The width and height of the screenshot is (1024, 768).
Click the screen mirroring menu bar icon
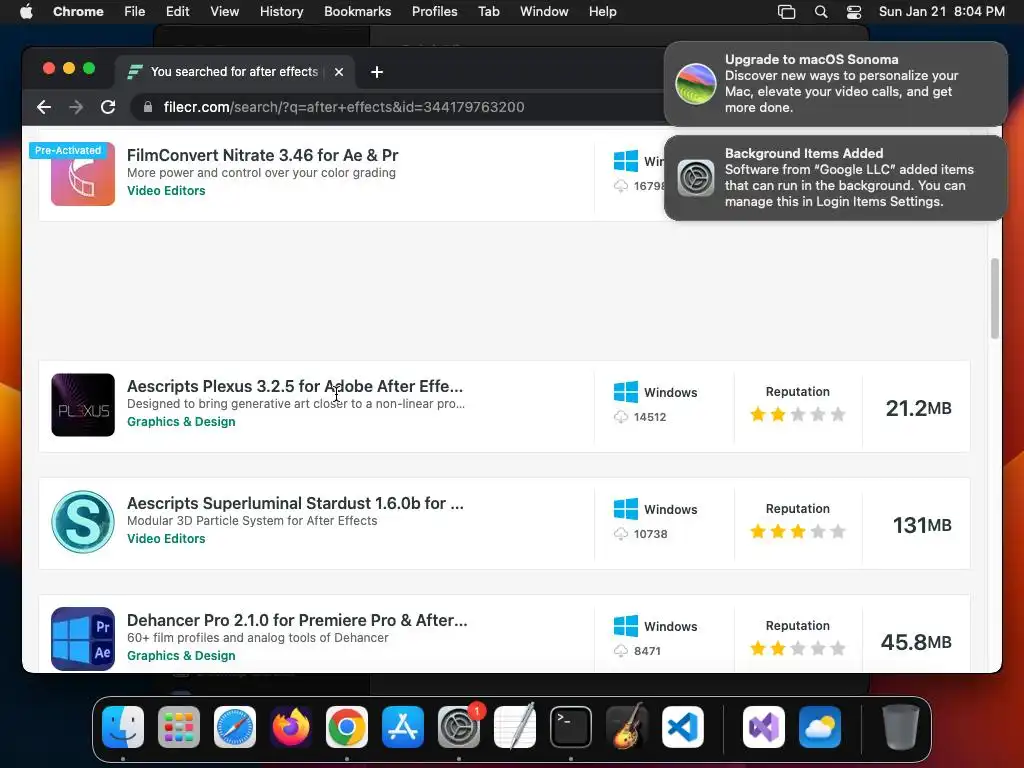click(786, 12)
